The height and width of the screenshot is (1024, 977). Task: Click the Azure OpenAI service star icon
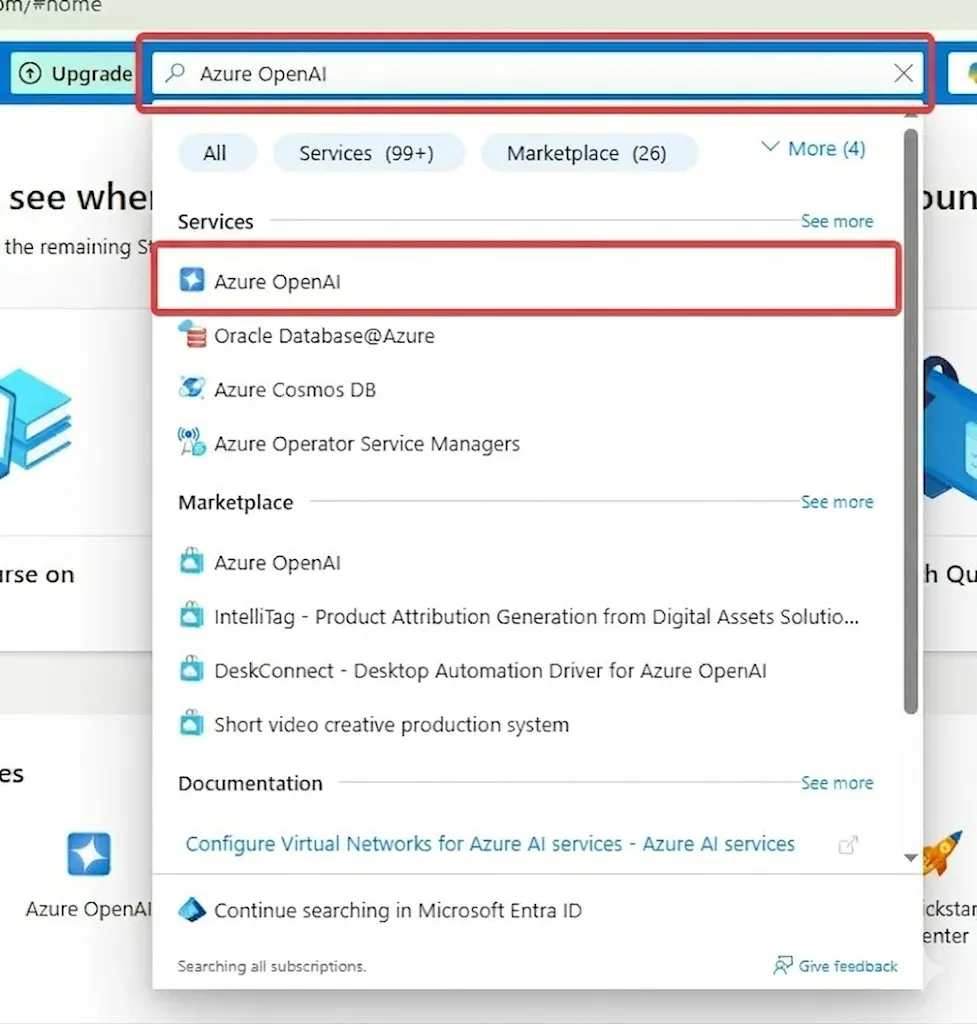tap(191, 280)
